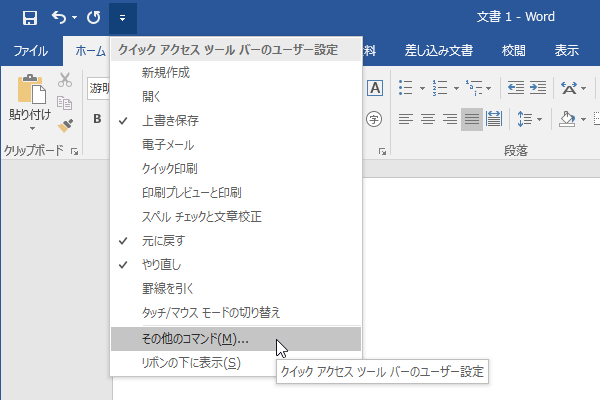
Task: Click the Undo arrow icon
Action: click(59, 18)
